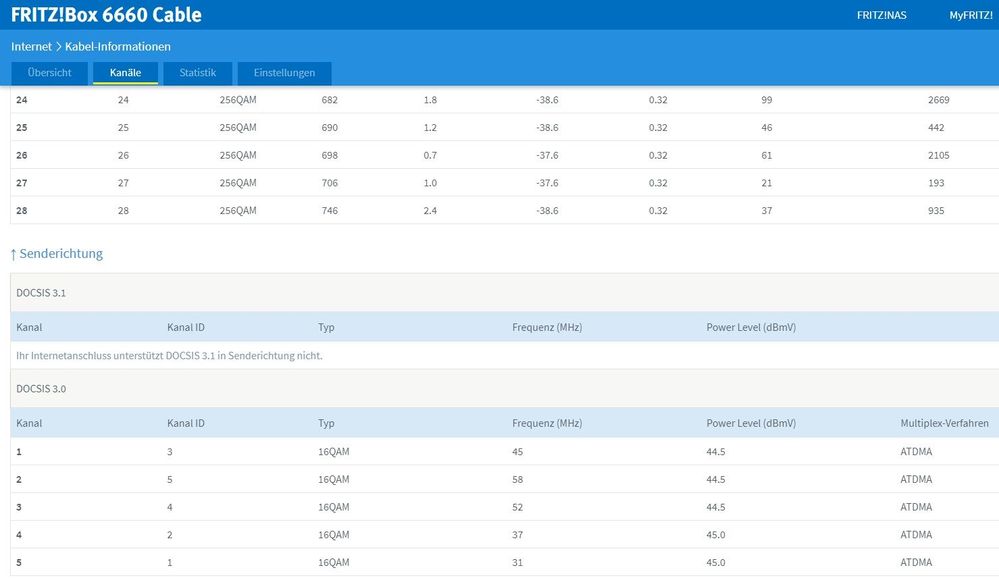Select the Kanäle tab

[126, 73]
